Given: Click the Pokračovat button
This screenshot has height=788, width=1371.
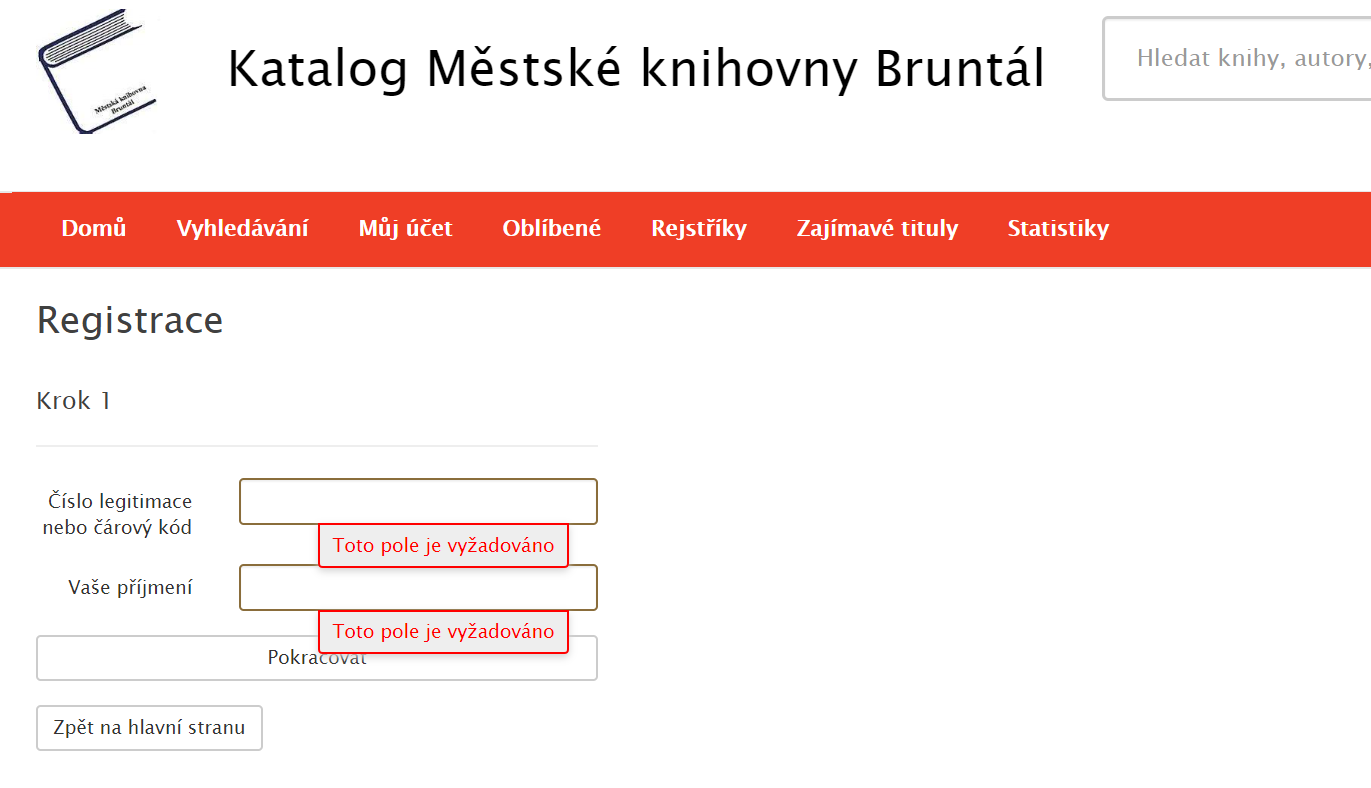Looking at the screenshot, I should [x=317, y=658].
